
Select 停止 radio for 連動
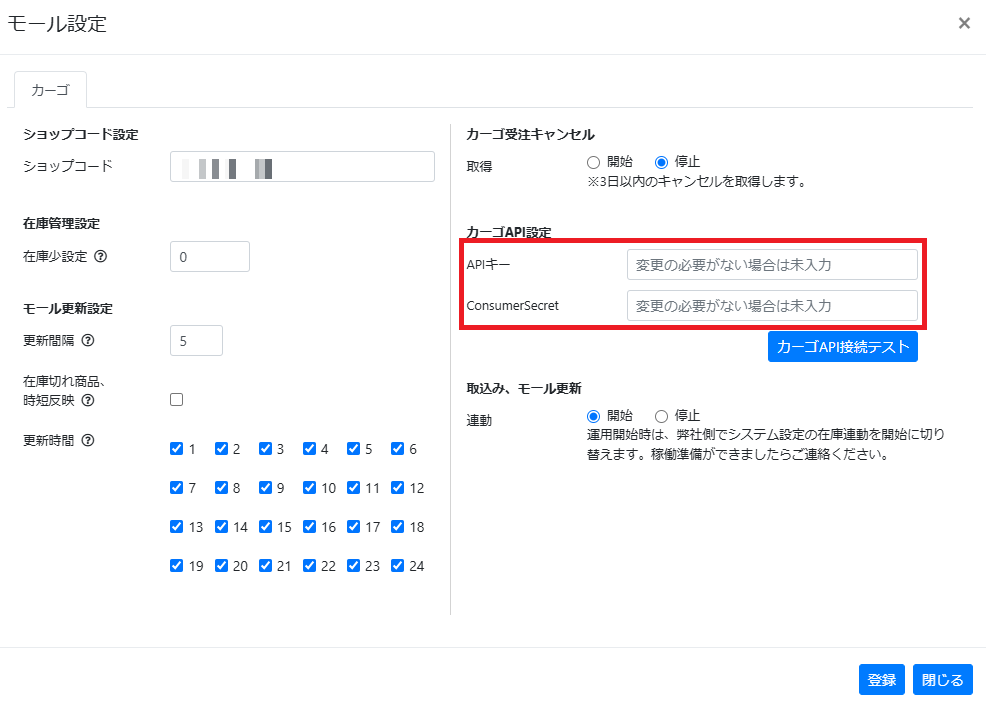coord(661,416)
